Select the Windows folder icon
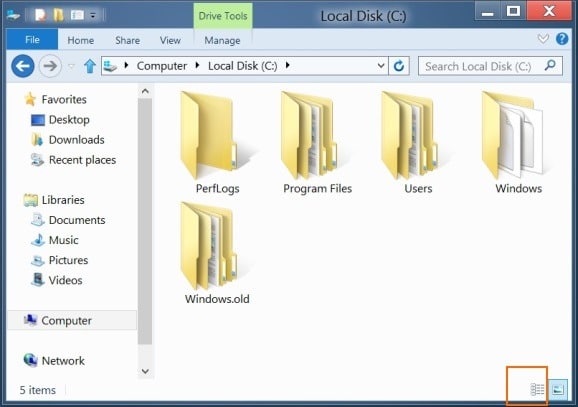Screen dimensions: 578x407 (x=512, y=135)
